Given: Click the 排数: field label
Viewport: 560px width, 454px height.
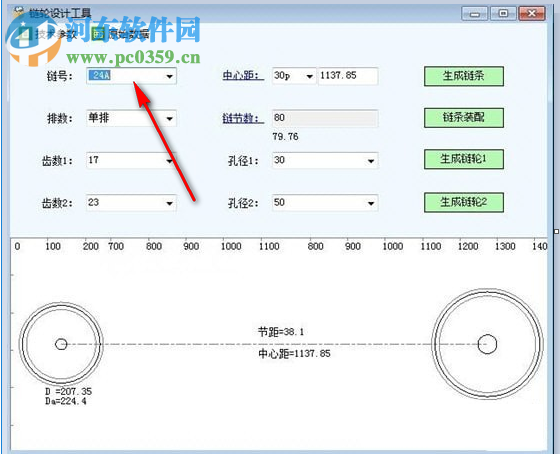Looking at the screenshot, I should tap(60, 118).
